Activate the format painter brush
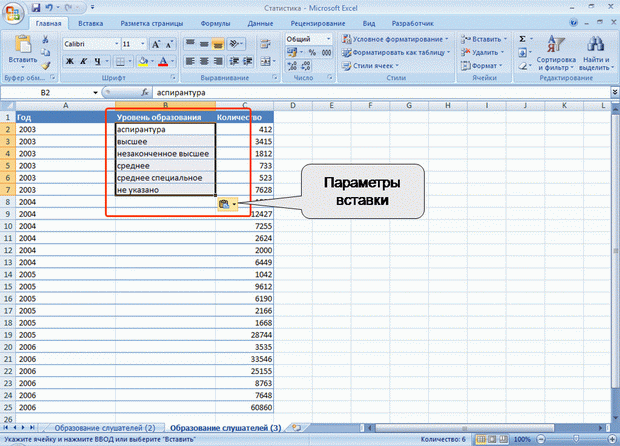The width and height of the screenshot is (620, 446). [45, 65]
